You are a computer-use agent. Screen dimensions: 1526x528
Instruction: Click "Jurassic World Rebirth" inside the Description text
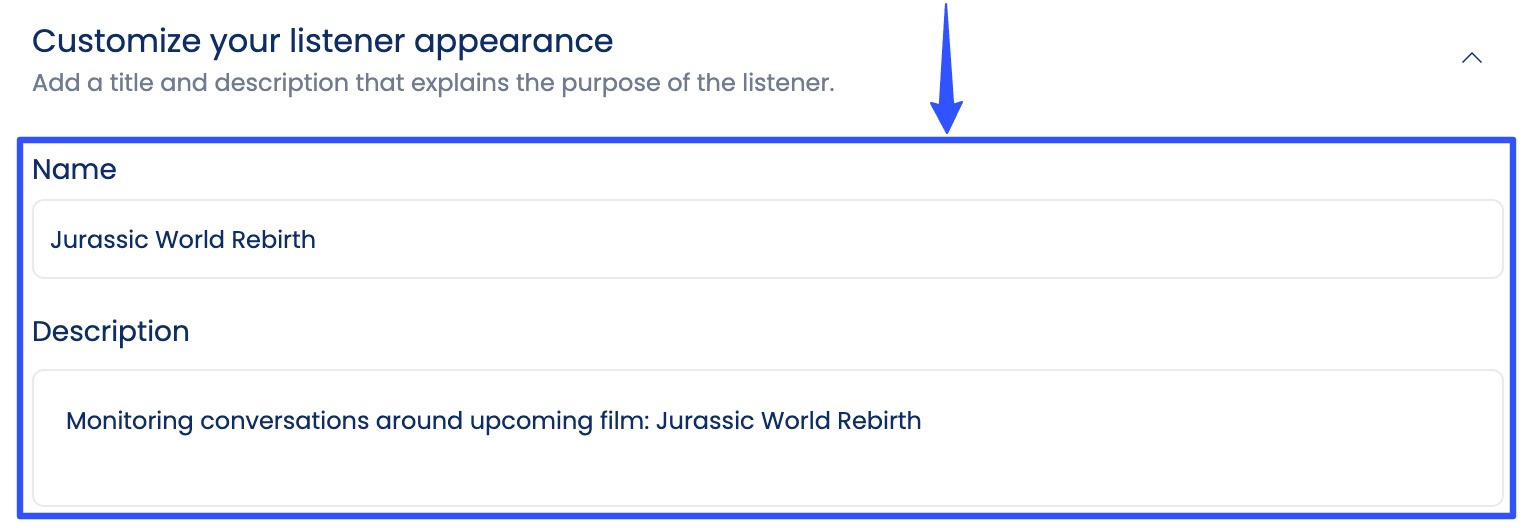pyautogui.click(x=790, y=421)
